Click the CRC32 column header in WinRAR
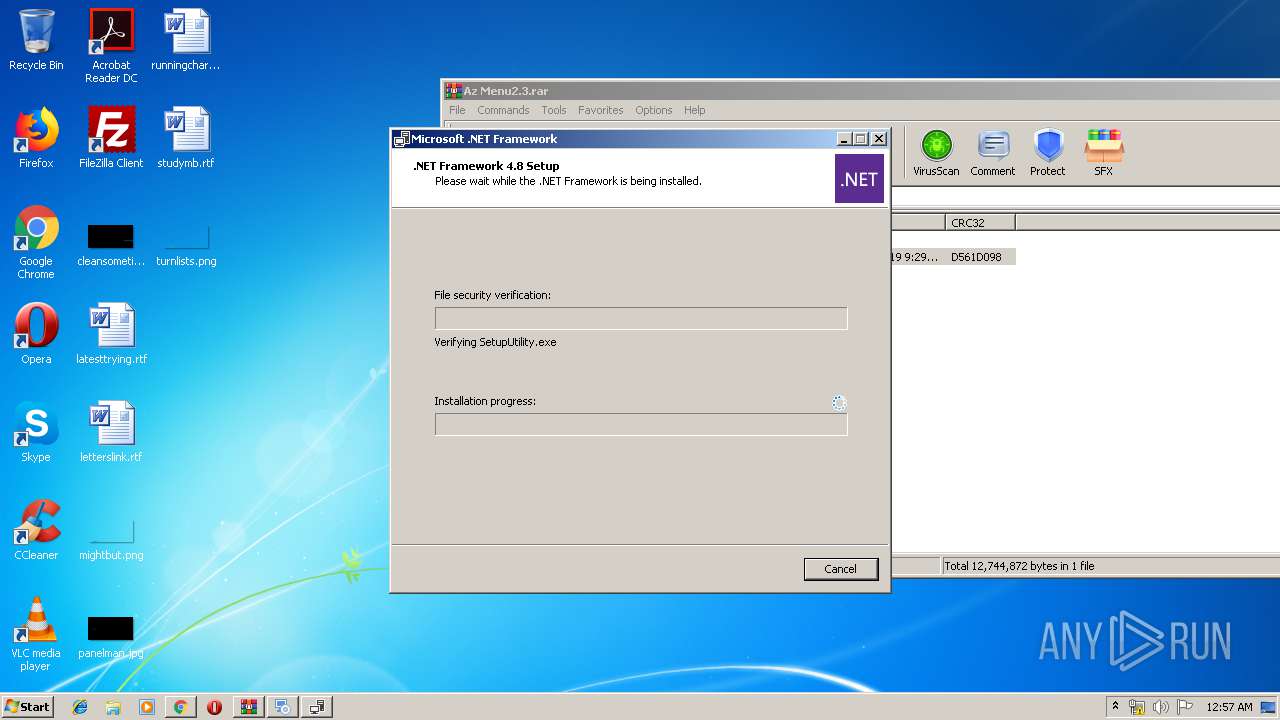Image resolution: width=1280 pixels, height=720 pixels. tap(980, 222)
